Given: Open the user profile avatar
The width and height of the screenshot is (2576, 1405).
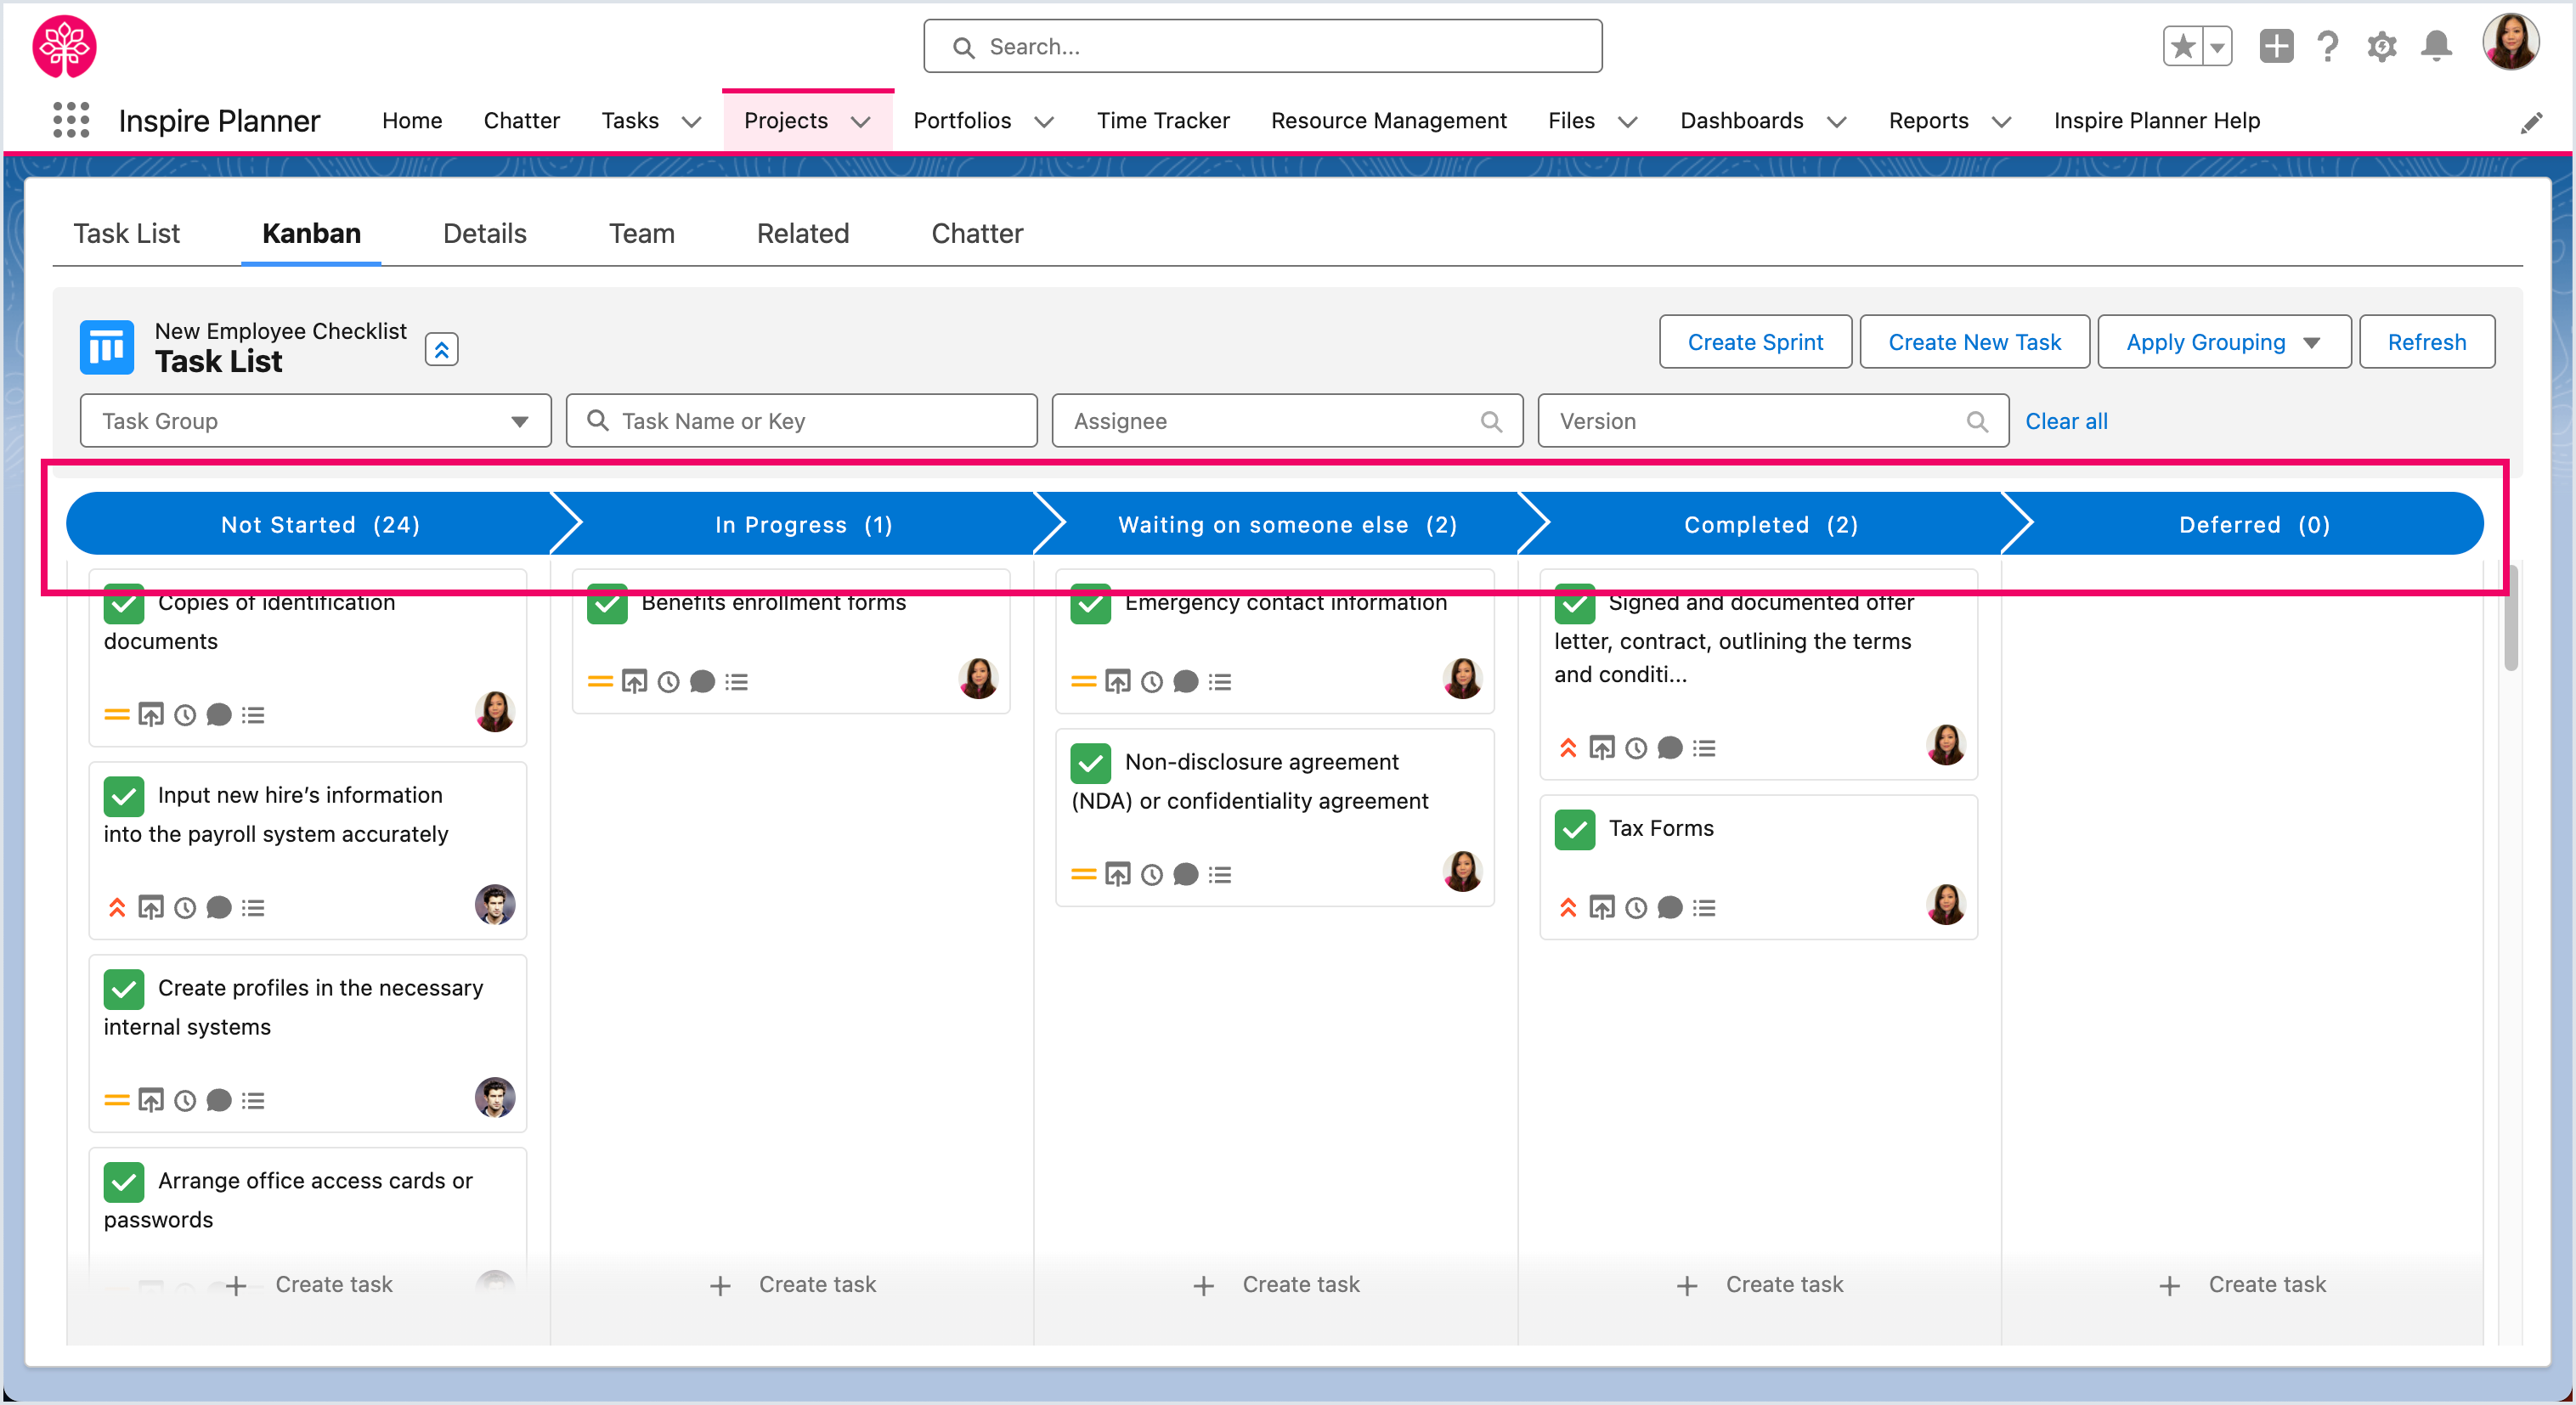Looking at the screenshot, I should tap(2510, 43).
